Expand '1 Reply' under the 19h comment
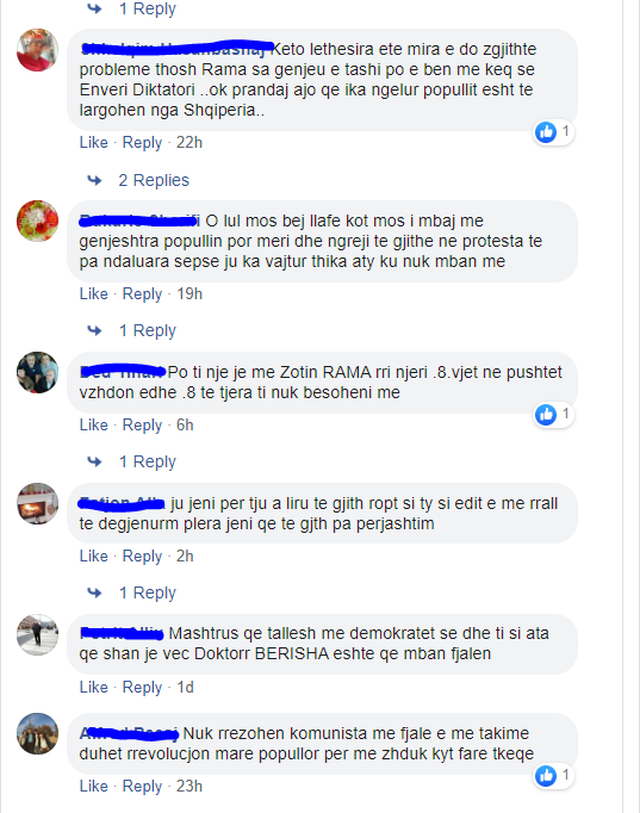Image resolution: width=640 pixels, height=813 pixels. point(147,330)
